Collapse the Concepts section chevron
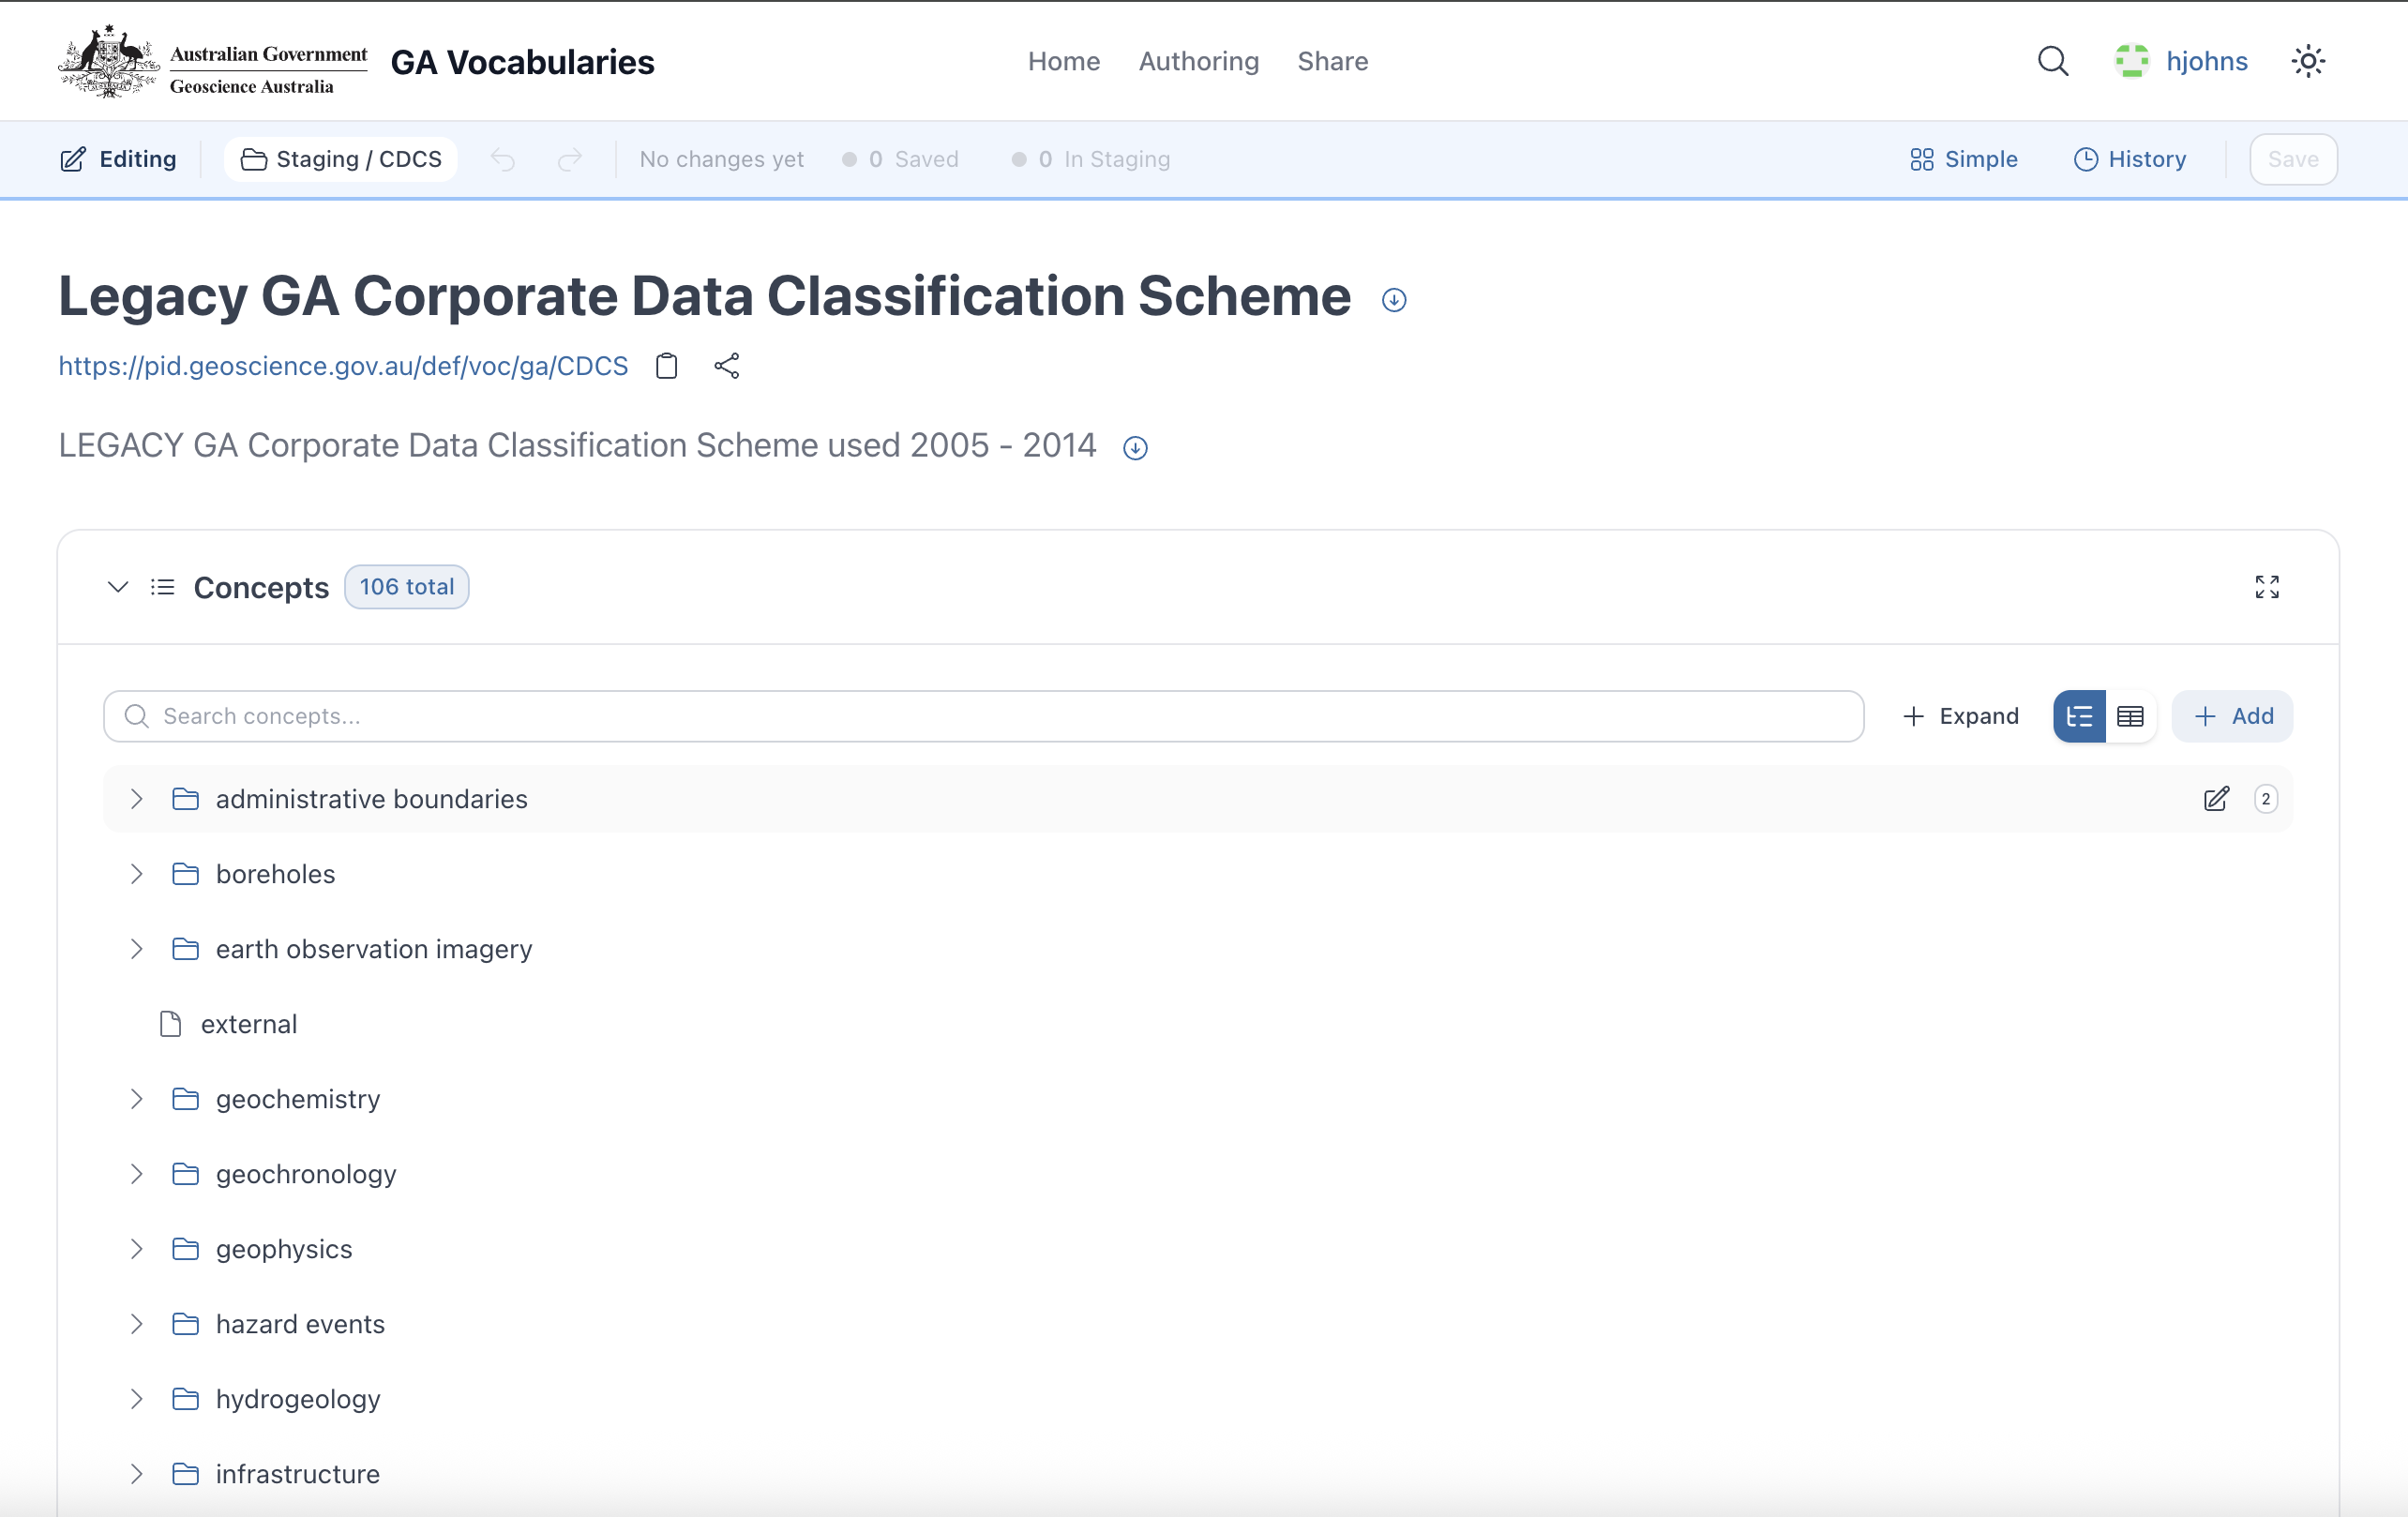The width and height of the screenshot is (2408, 1517). (x=118, y=587)
